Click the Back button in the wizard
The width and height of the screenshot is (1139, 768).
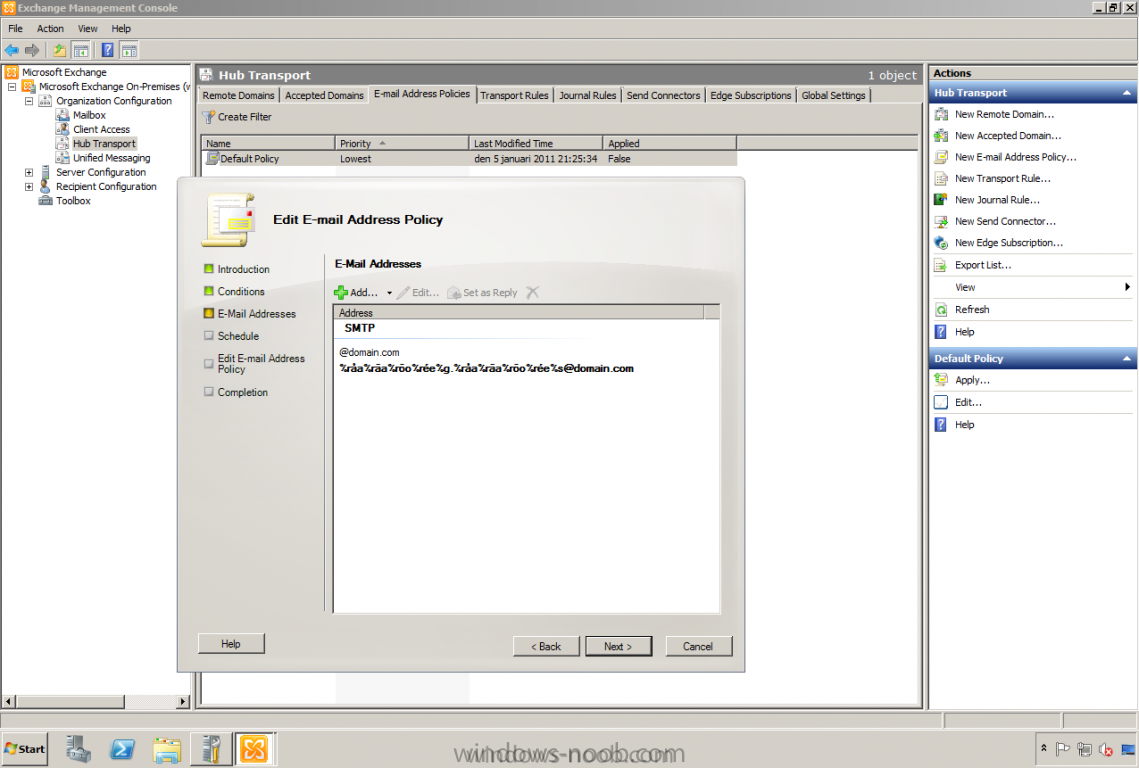click(x=546, y=646)
